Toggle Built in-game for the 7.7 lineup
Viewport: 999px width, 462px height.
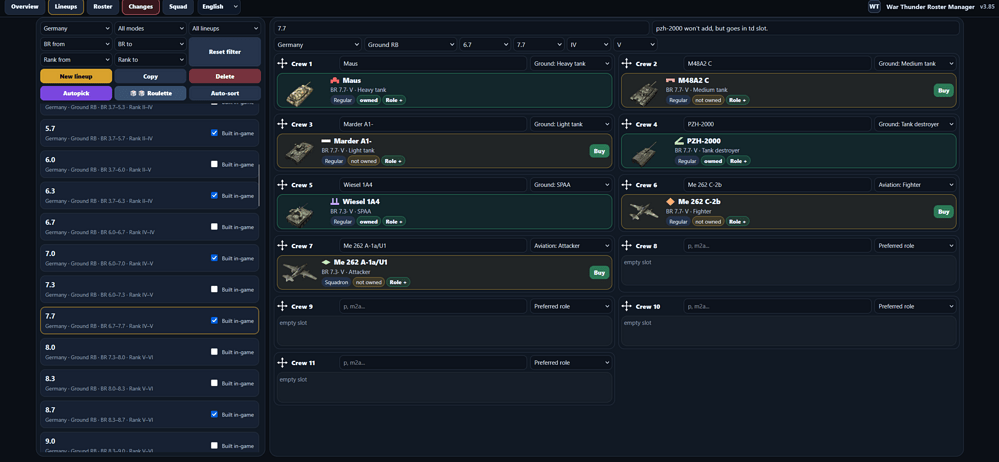point(214,321)
